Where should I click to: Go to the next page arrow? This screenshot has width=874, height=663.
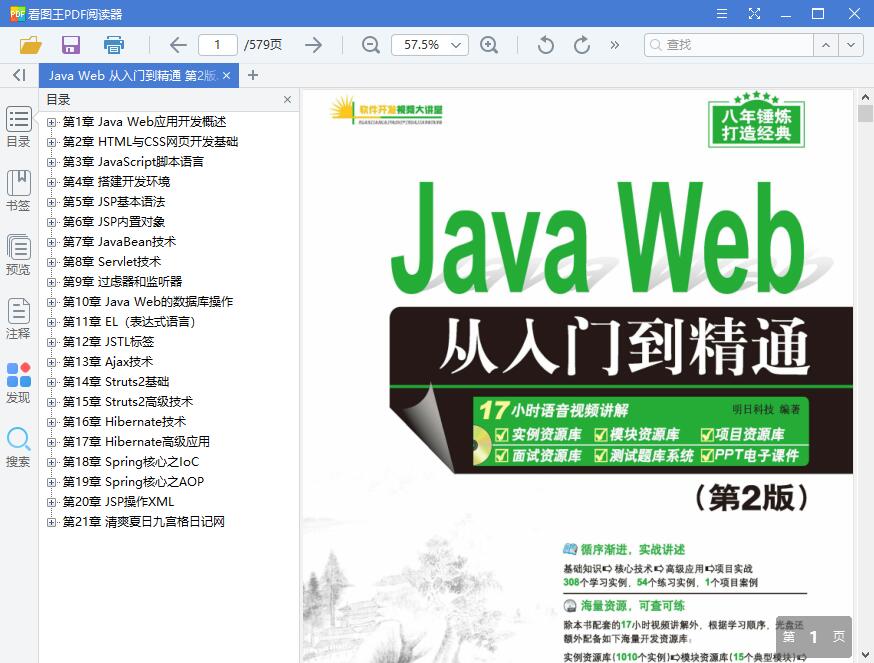(313, 45)
